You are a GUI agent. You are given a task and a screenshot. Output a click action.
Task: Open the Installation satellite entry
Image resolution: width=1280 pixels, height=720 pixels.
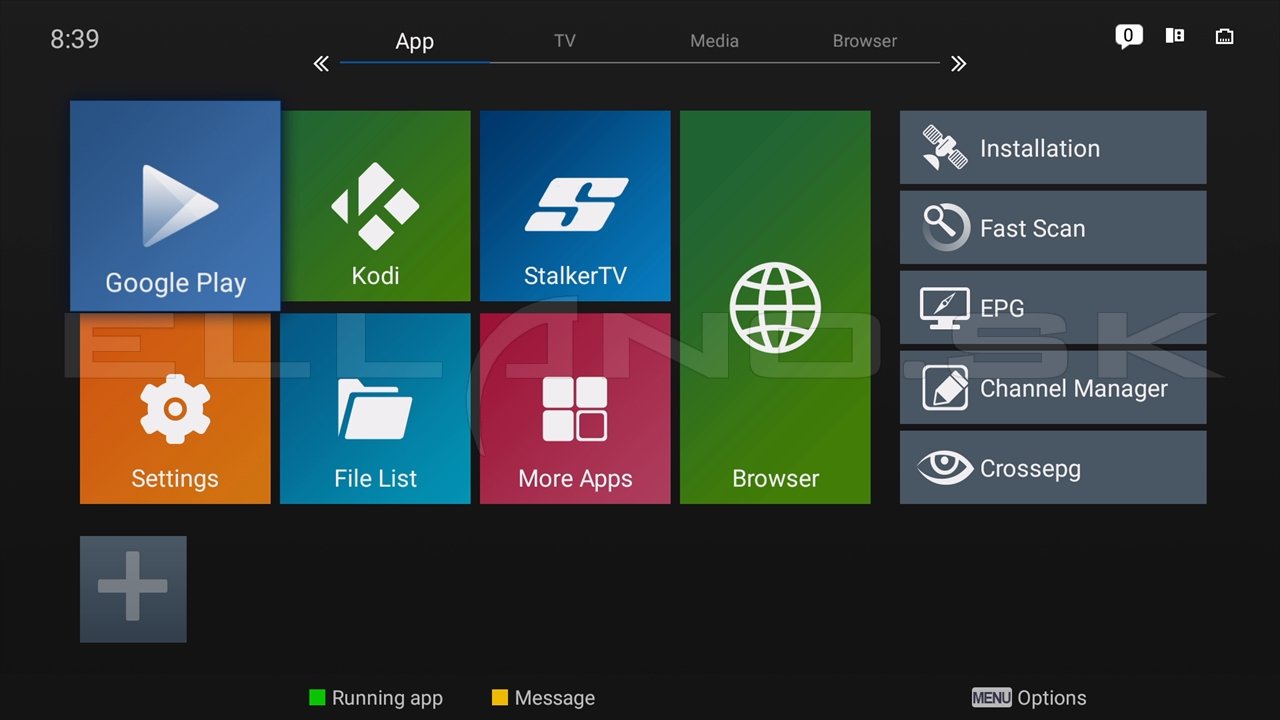coord(1053,148)
